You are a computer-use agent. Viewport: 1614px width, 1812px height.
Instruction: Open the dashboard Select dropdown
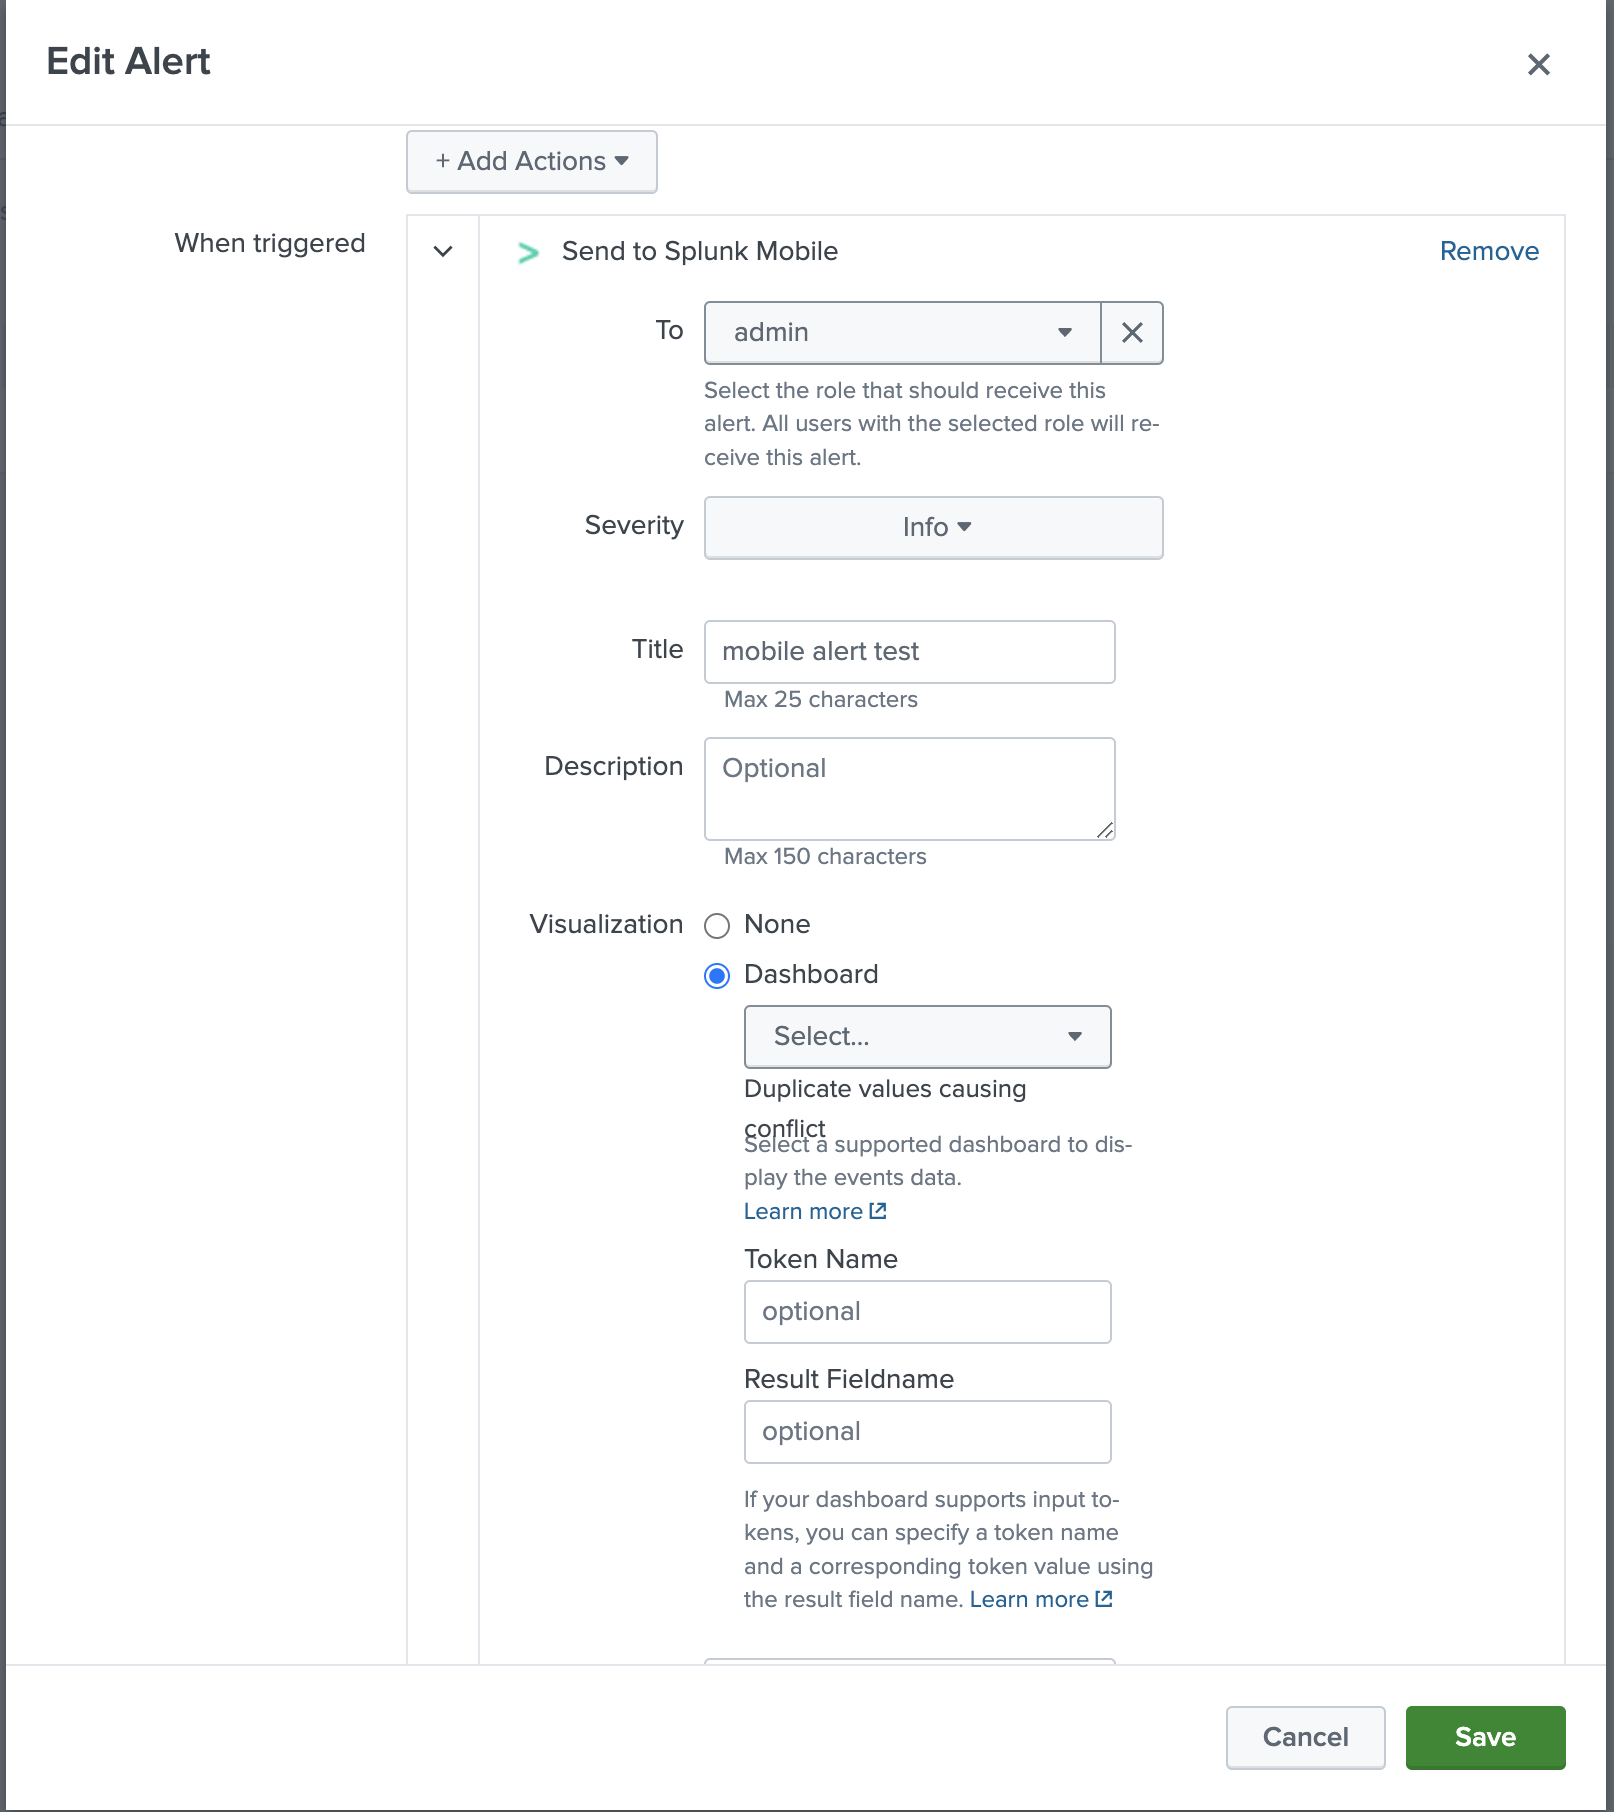927,1036
